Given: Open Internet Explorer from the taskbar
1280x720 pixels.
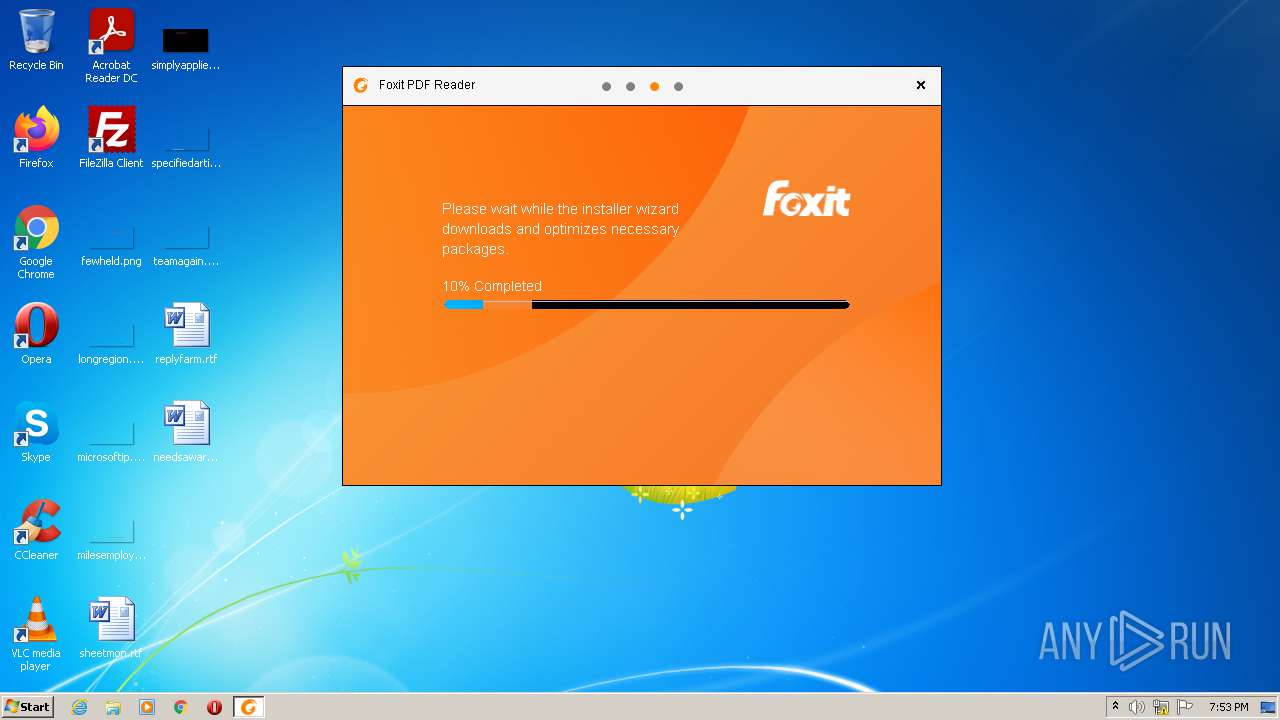Looking at the screenshot, I should click(79, 707).
